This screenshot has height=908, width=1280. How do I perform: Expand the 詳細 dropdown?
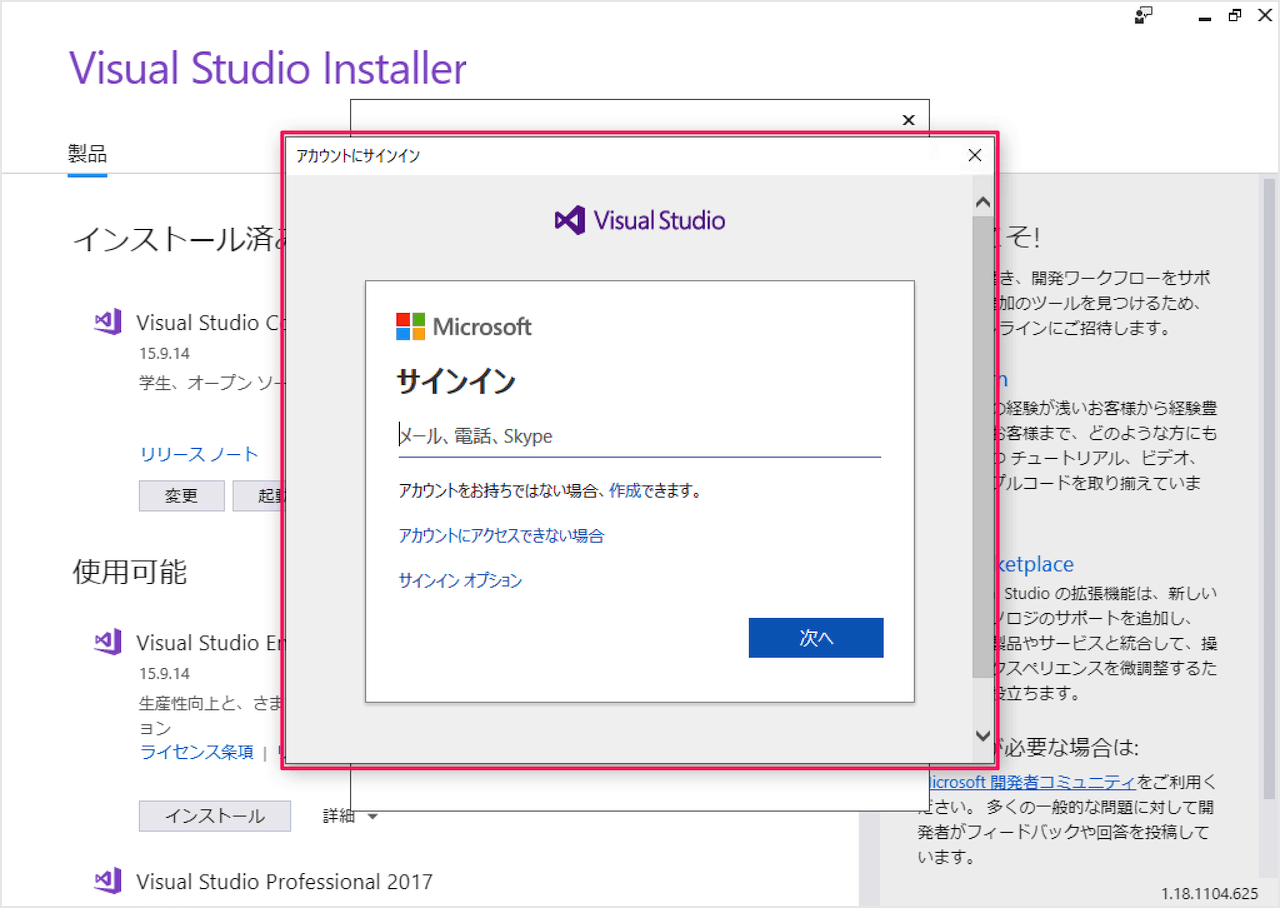[x=350, y=816]
